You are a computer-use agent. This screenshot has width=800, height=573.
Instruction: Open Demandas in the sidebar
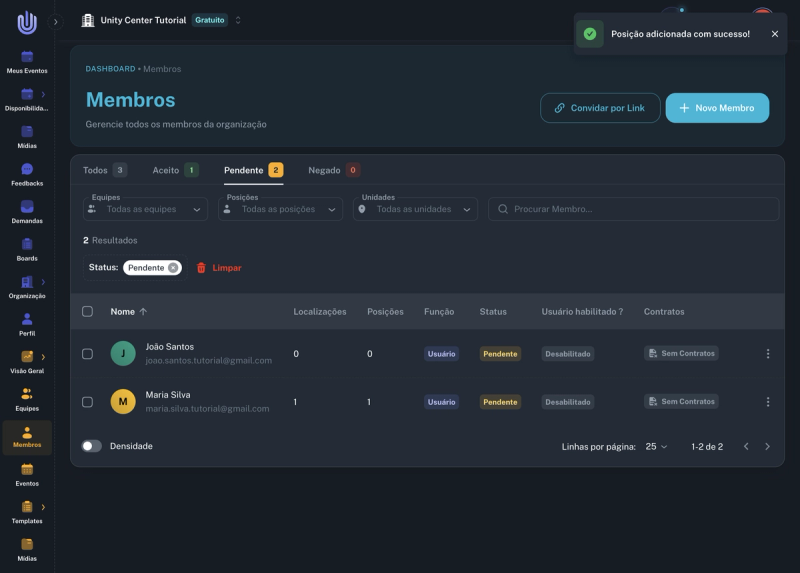27,212
